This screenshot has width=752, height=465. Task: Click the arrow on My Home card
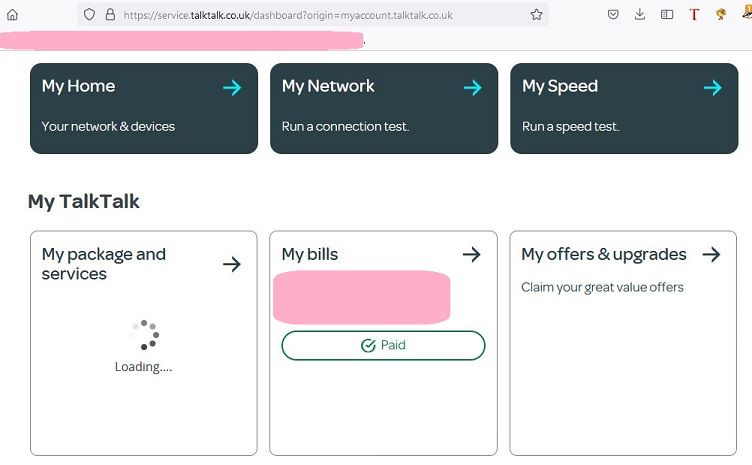232,88
